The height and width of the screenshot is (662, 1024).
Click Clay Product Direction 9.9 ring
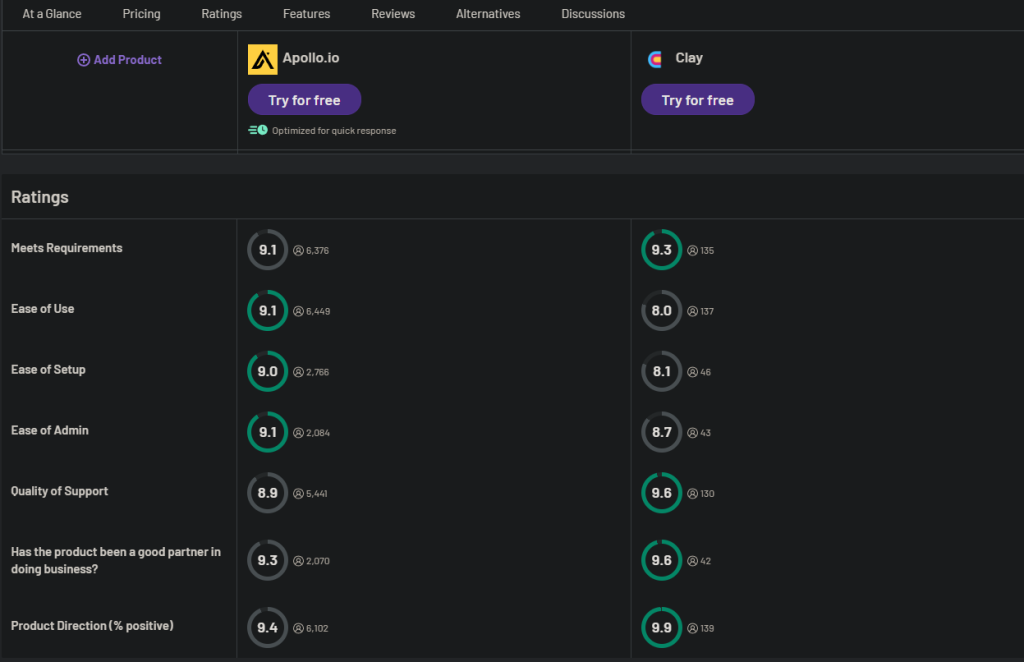(x=662, y=627)
